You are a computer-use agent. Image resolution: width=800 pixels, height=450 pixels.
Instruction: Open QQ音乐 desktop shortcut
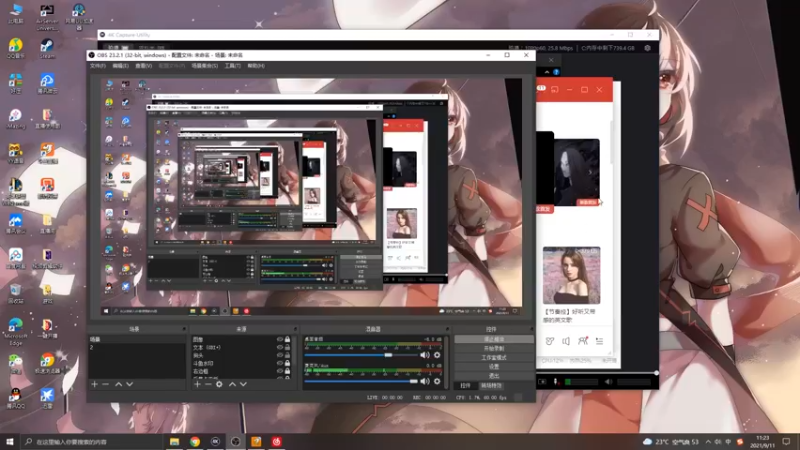[x=15, y=48]
